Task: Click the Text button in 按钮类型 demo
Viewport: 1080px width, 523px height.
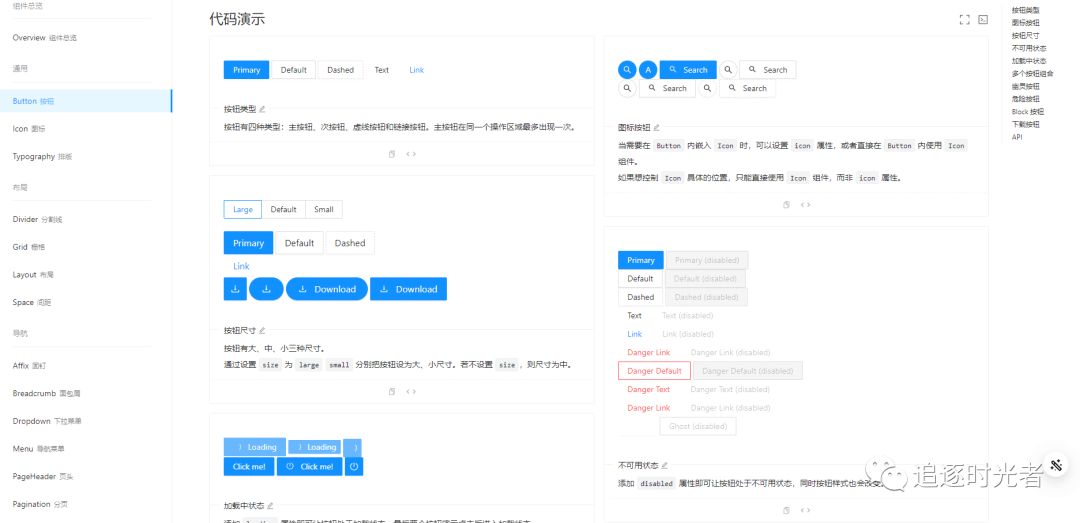Action: pyautogui.click(x=382, y=70)
